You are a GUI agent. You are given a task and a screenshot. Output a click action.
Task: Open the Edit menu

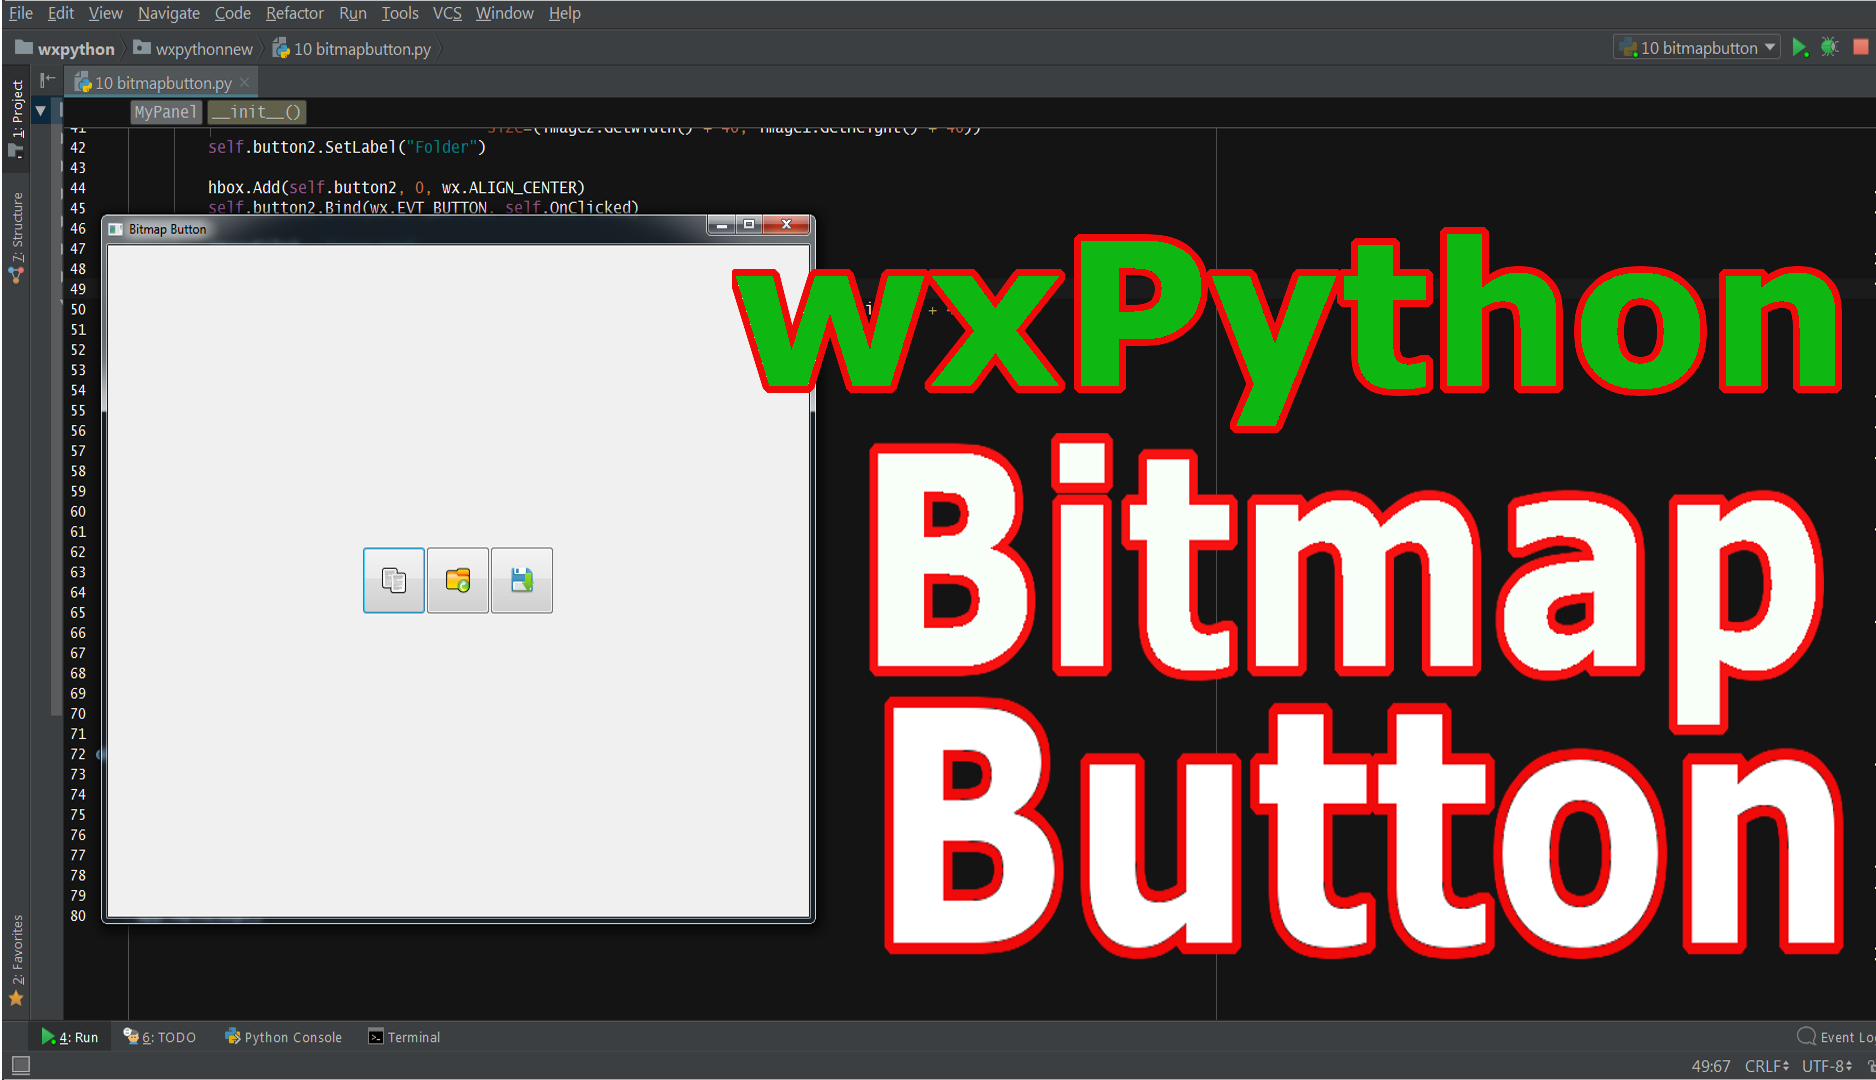point(61,13)
